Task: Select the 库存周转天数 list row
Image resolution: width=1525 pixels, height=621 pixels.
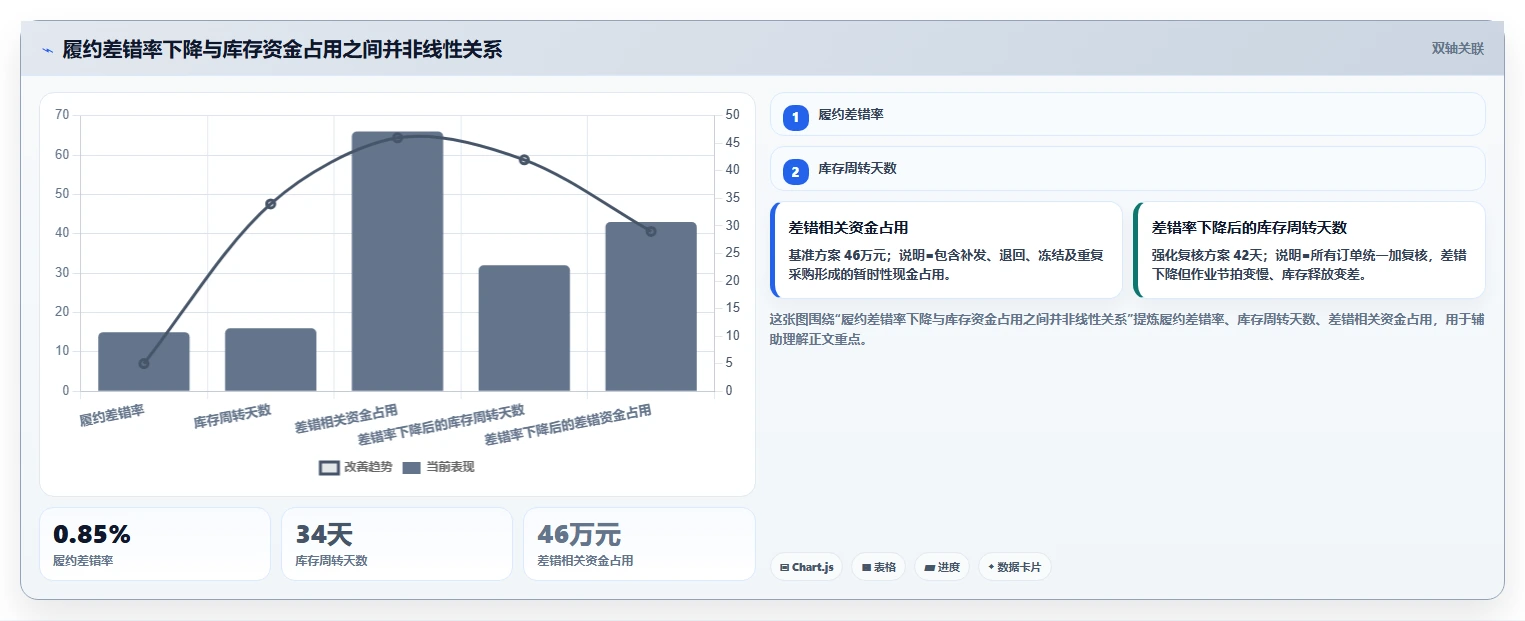Action: pyautogui.click(x=1128, y=169)
